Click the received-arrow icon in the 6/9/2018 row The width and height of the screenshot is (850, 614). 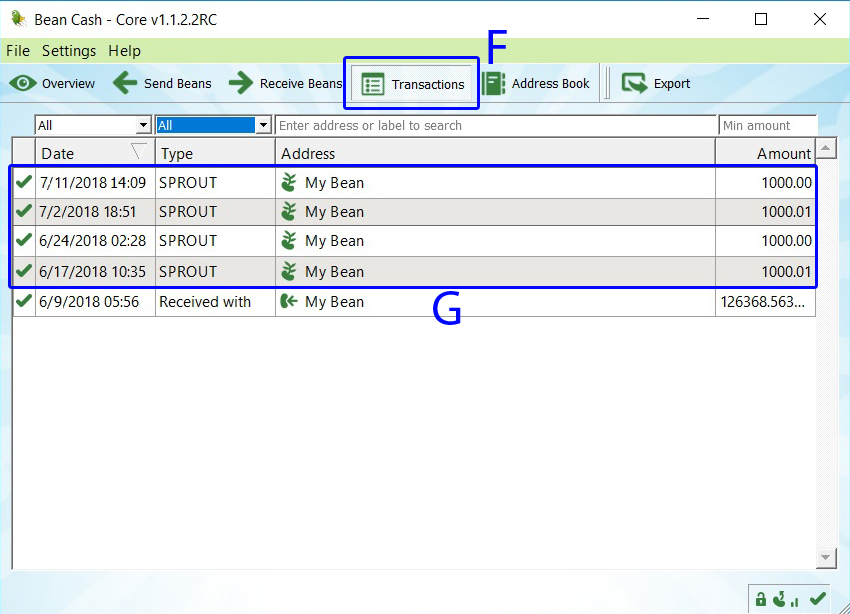289,301
